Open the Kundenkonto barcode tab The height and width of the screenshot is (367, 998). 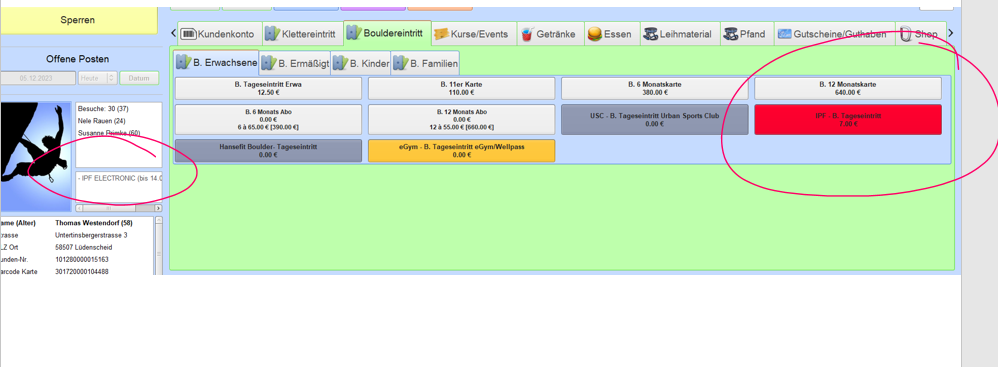pyautogui.click(x=220, y=34)
